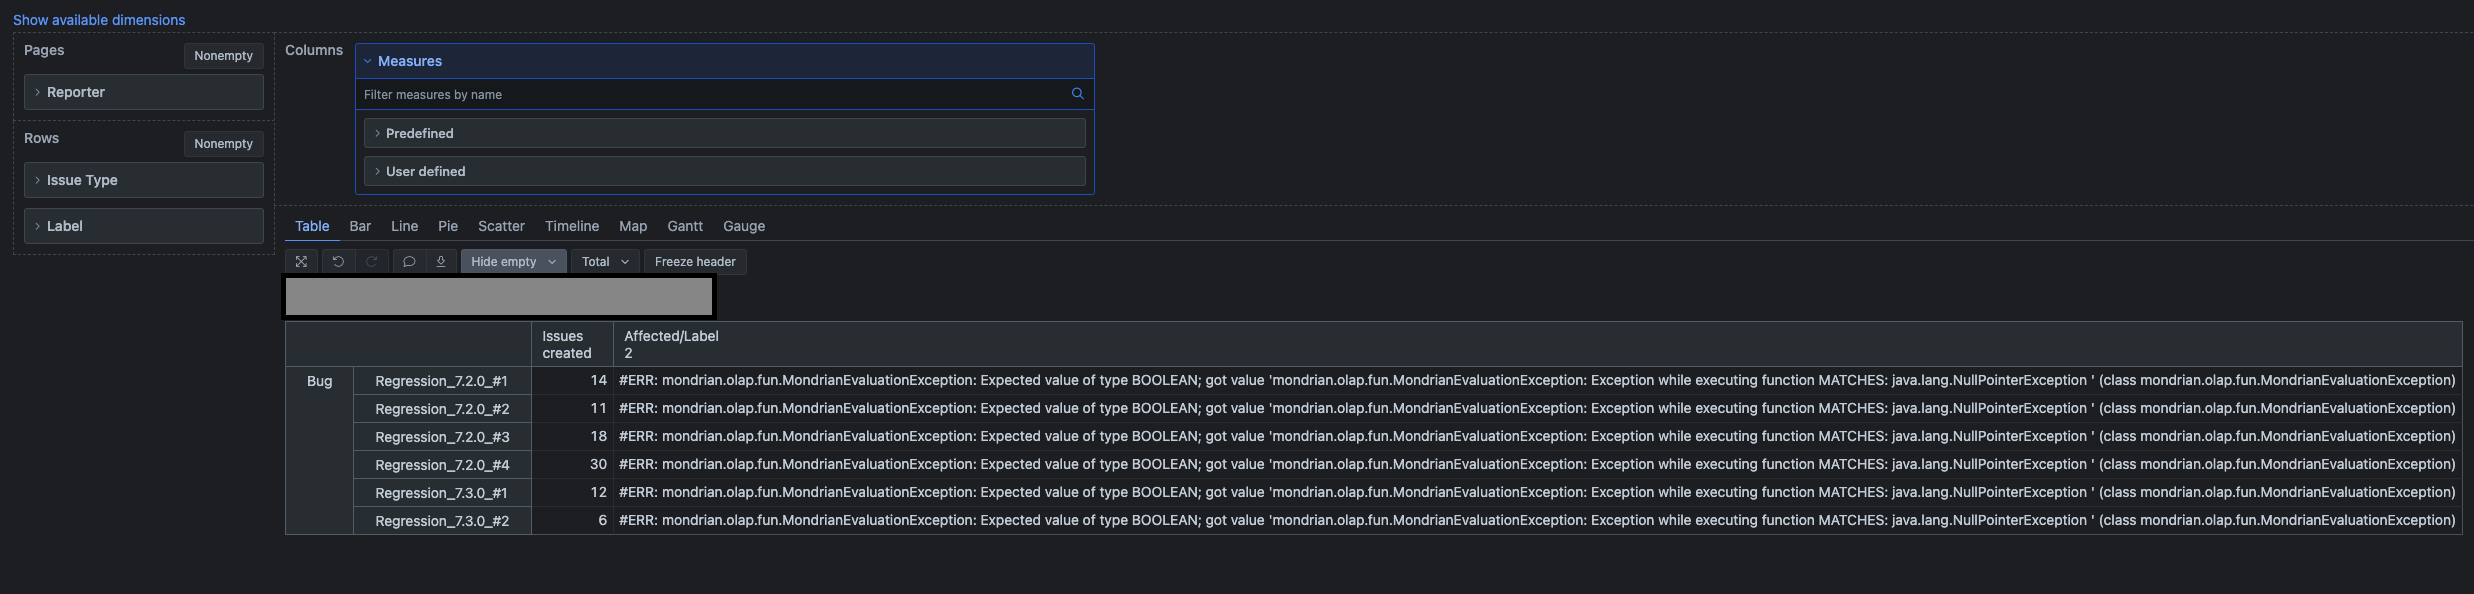Expand the User defined measures group
Image resolution: width=2474 pixels, height=594 pixels.
pos(725,171)
